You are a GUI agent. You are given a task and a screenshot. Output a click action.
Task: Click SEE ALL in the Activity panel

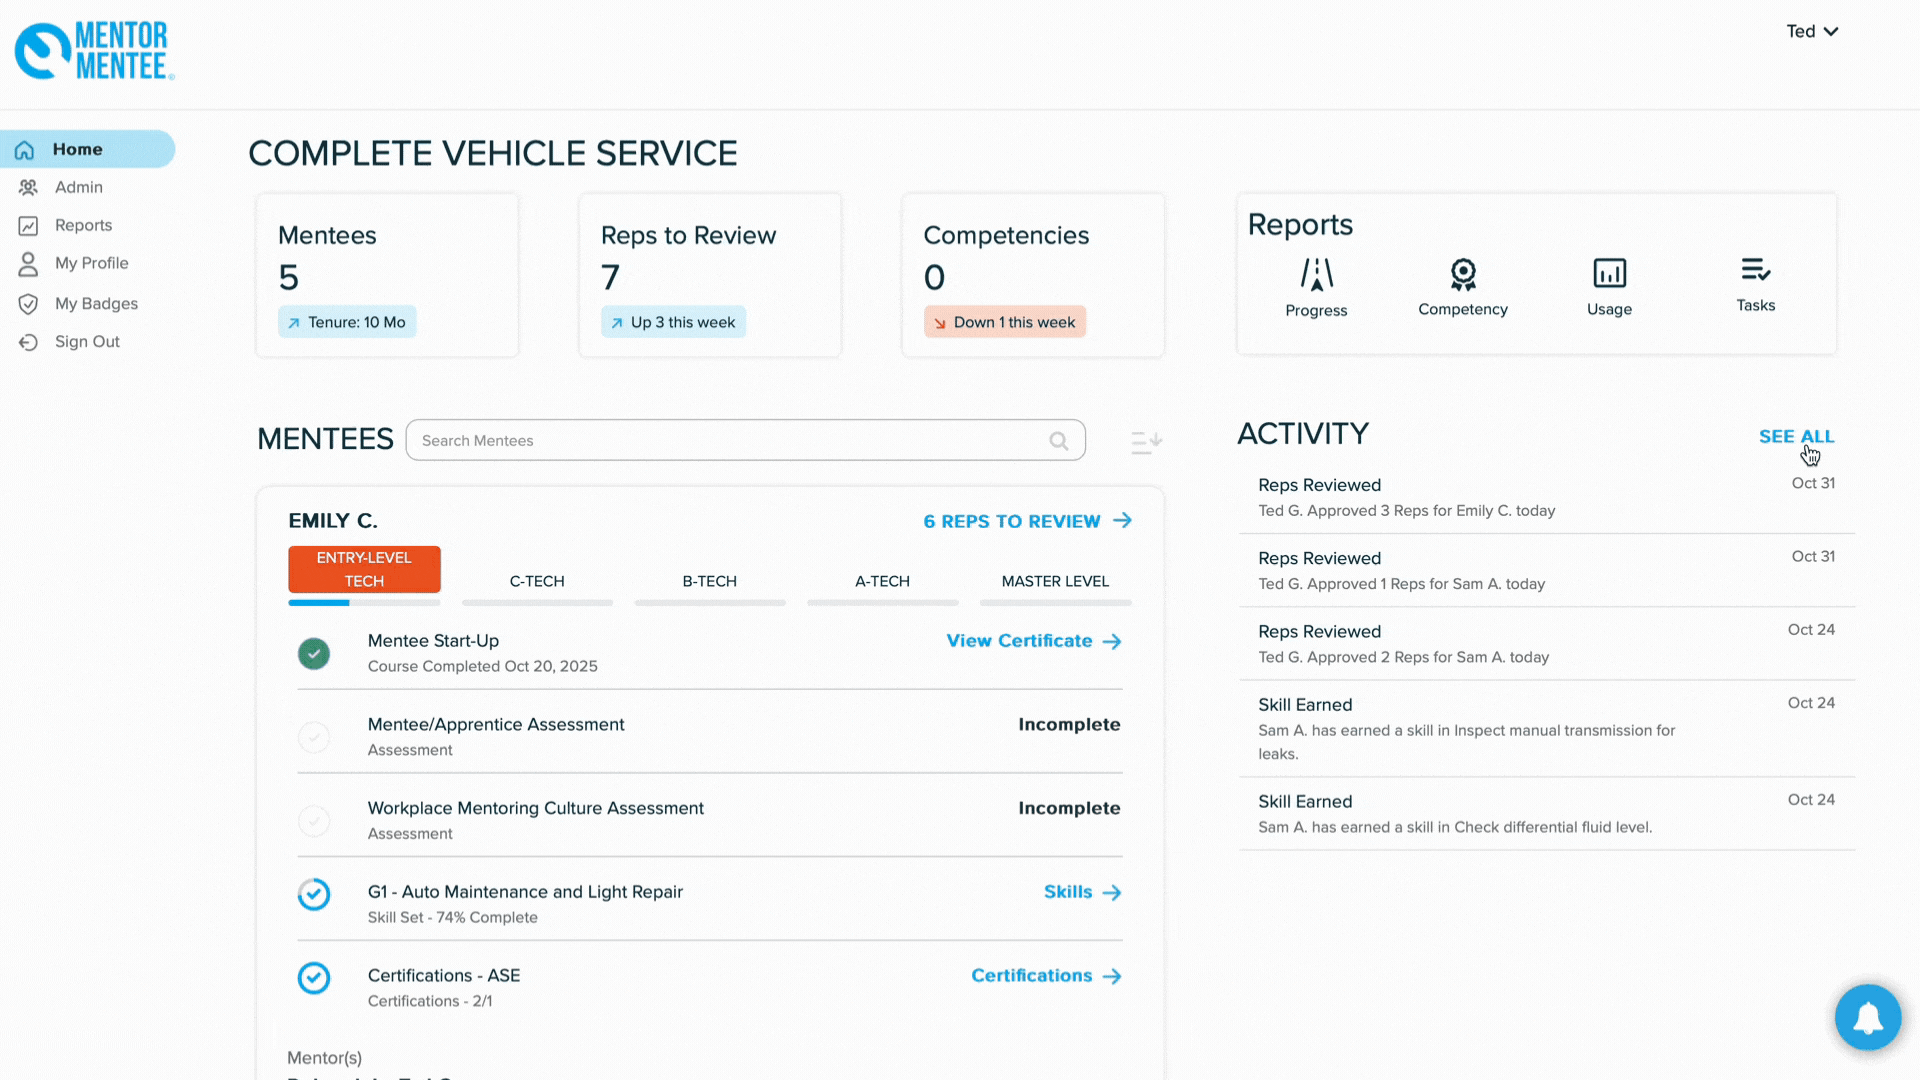coord(1796,436)
